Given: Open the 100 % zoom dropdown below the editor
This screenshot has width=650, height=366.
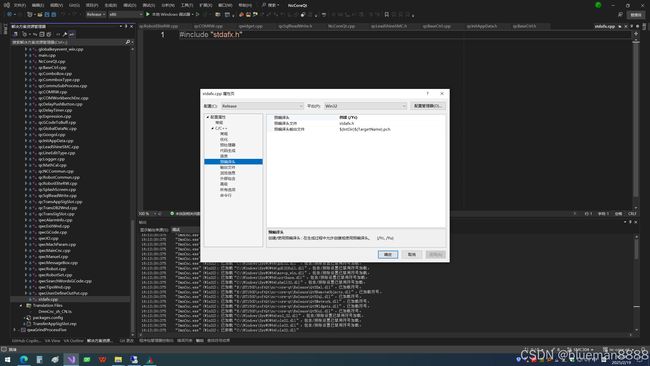Looking at the screenshot, I should pyautogui.click(x=146, y=214).
